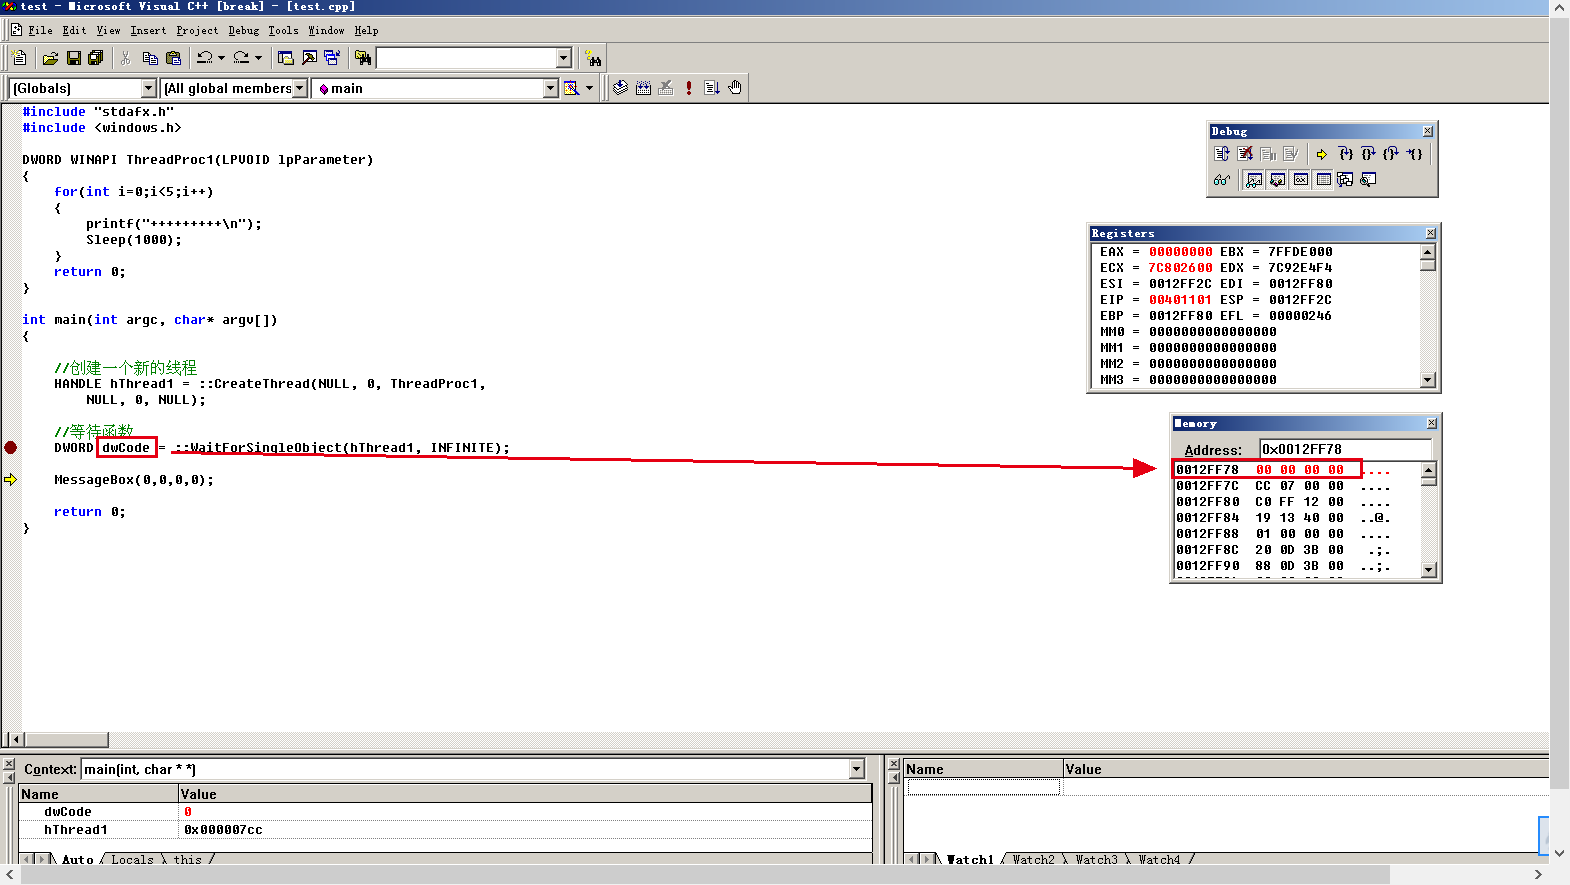Click the Find in Files binoculars icon
Screen dimensions: 1570x885
(x=363, y=58)
